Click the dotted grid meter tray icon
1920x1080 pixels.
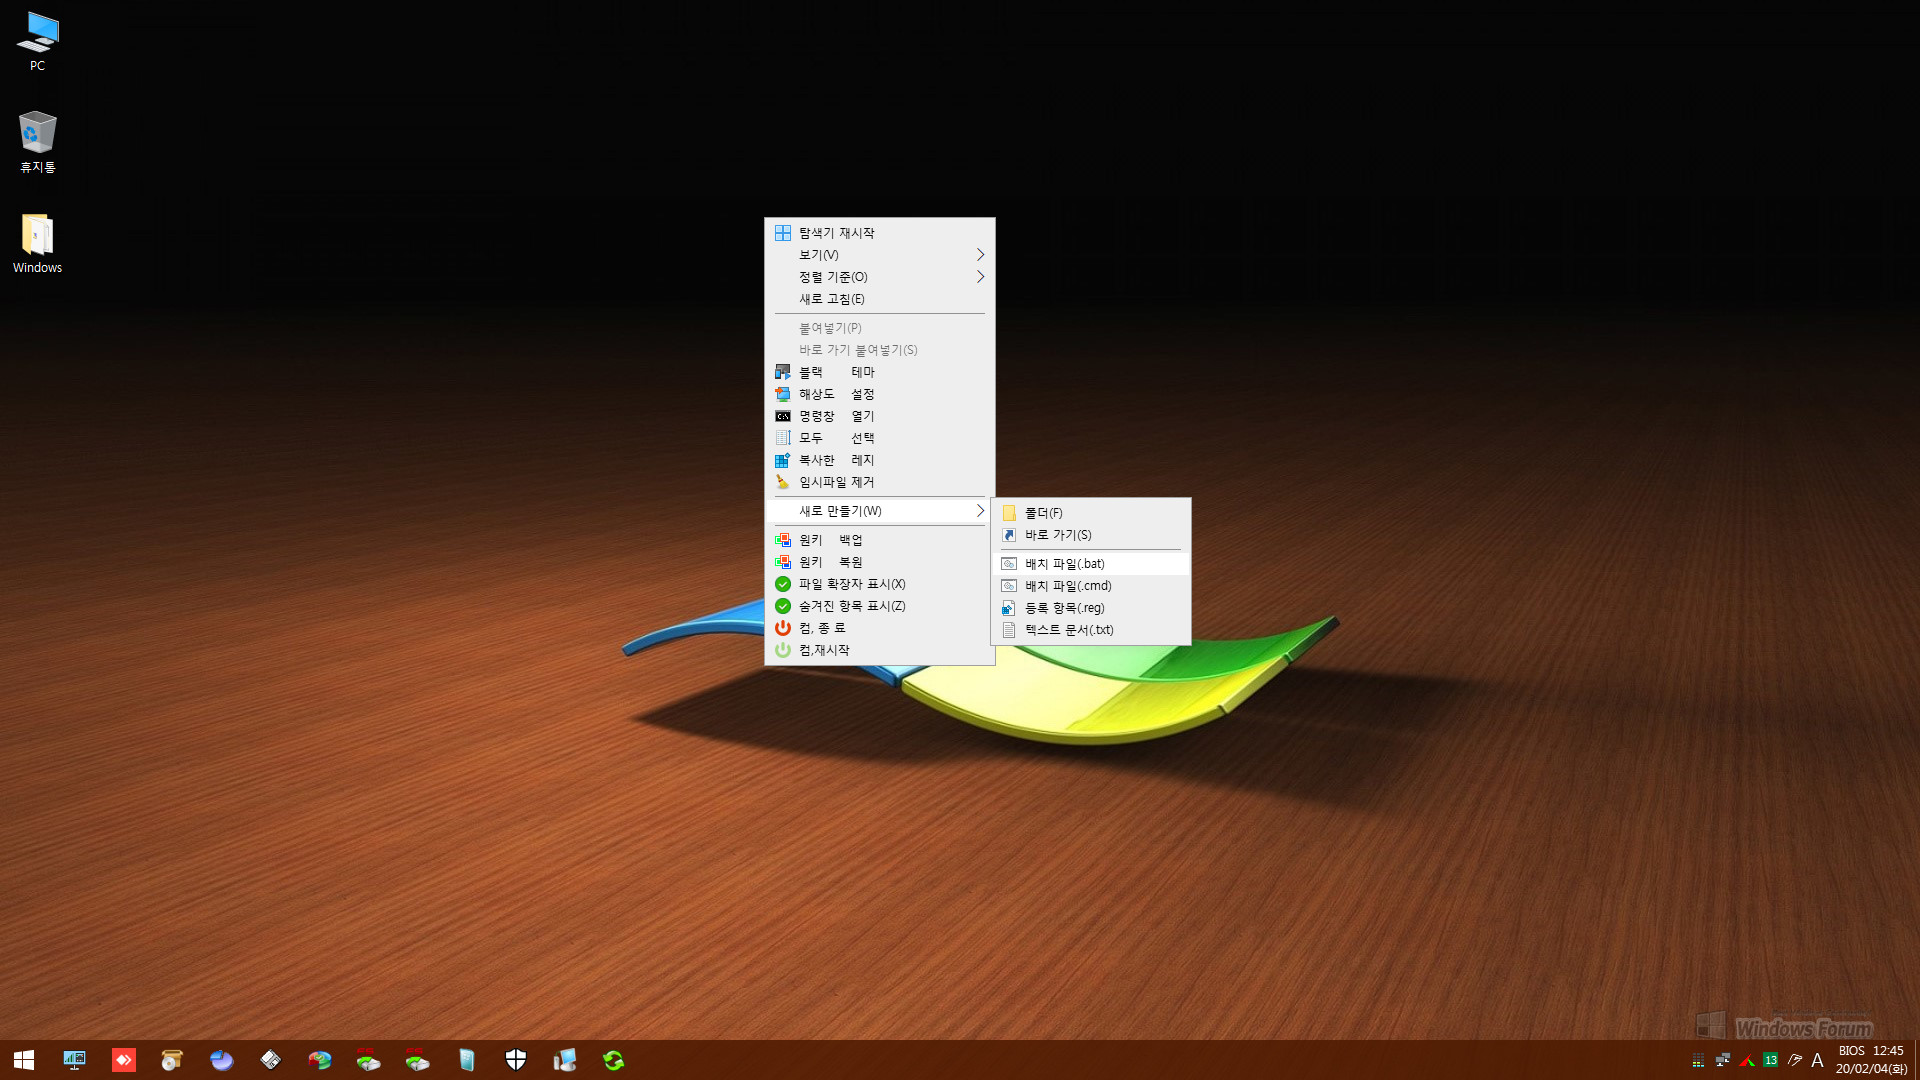coord(1698,1060)
